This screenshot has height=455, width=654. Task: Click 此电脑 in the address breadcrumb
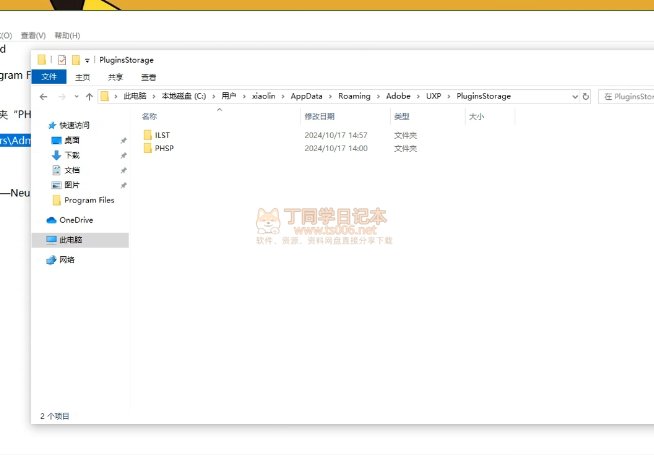click(x=135, y=96)
